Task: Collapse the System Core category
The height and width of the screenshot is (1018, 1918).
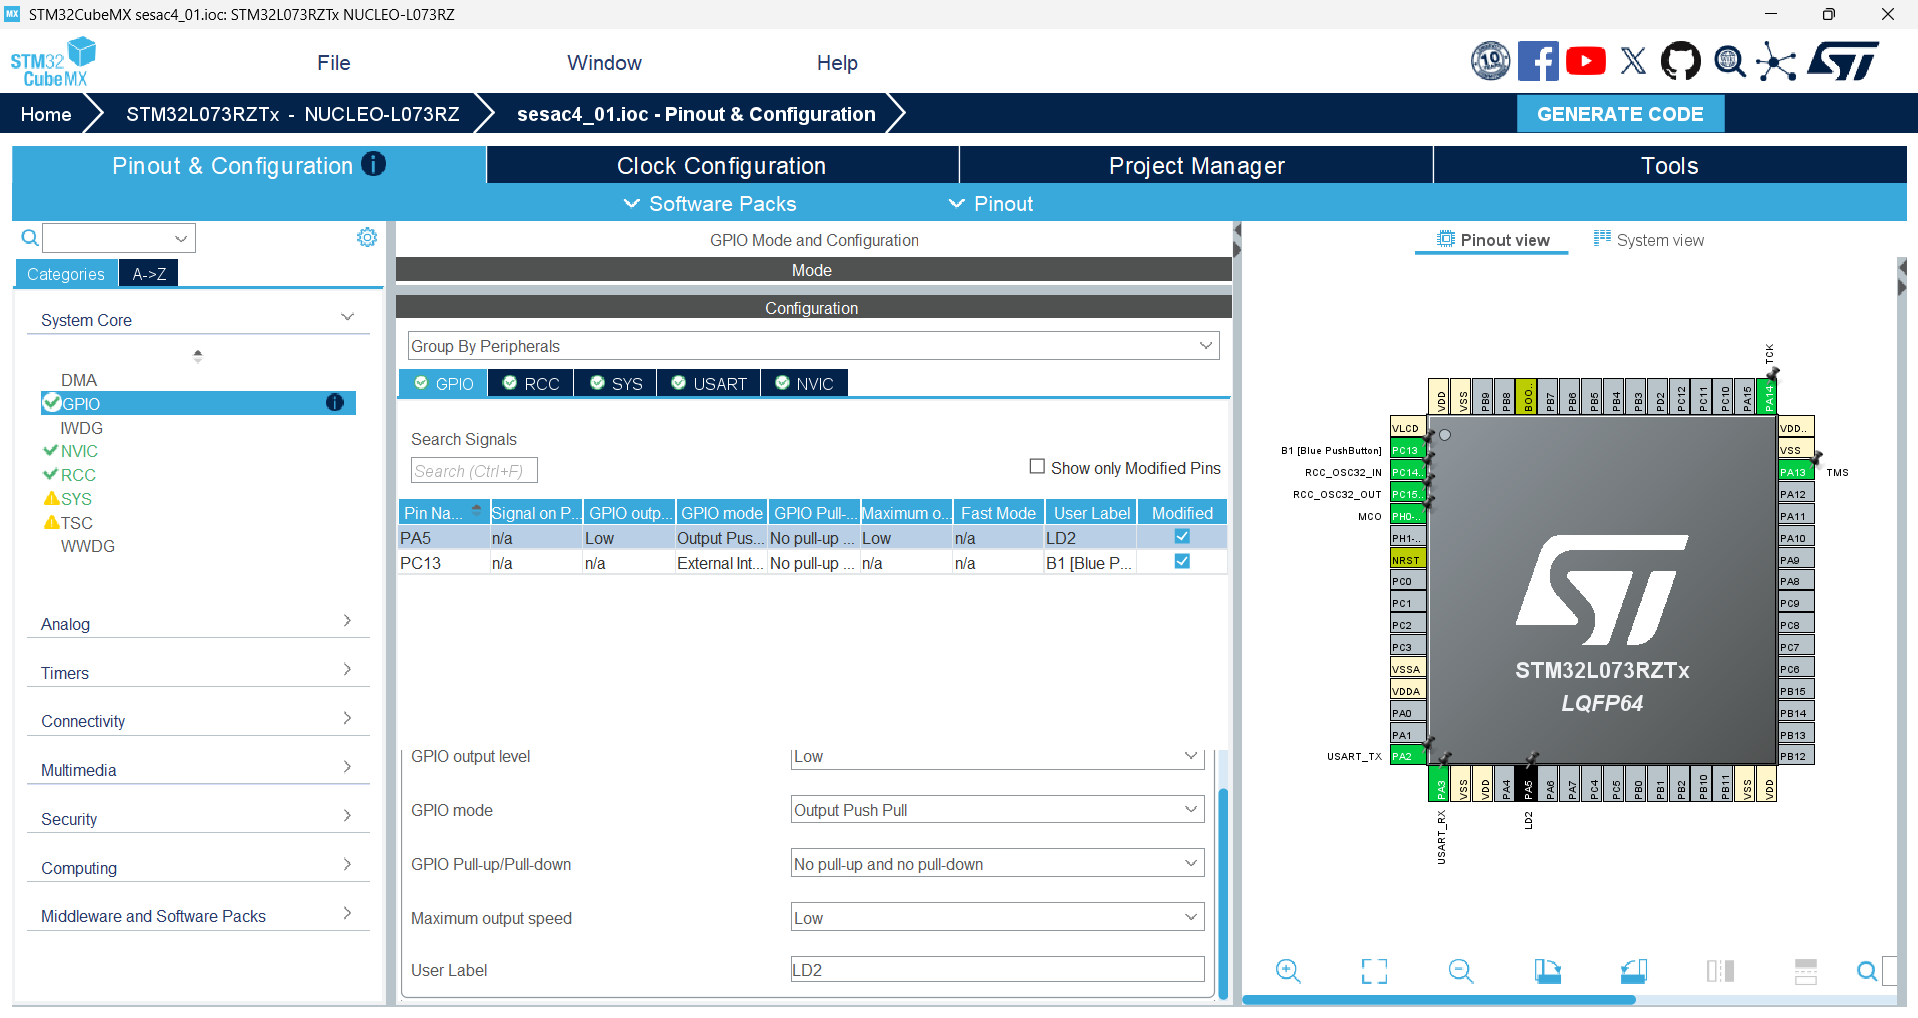Action: coord(197,319)
